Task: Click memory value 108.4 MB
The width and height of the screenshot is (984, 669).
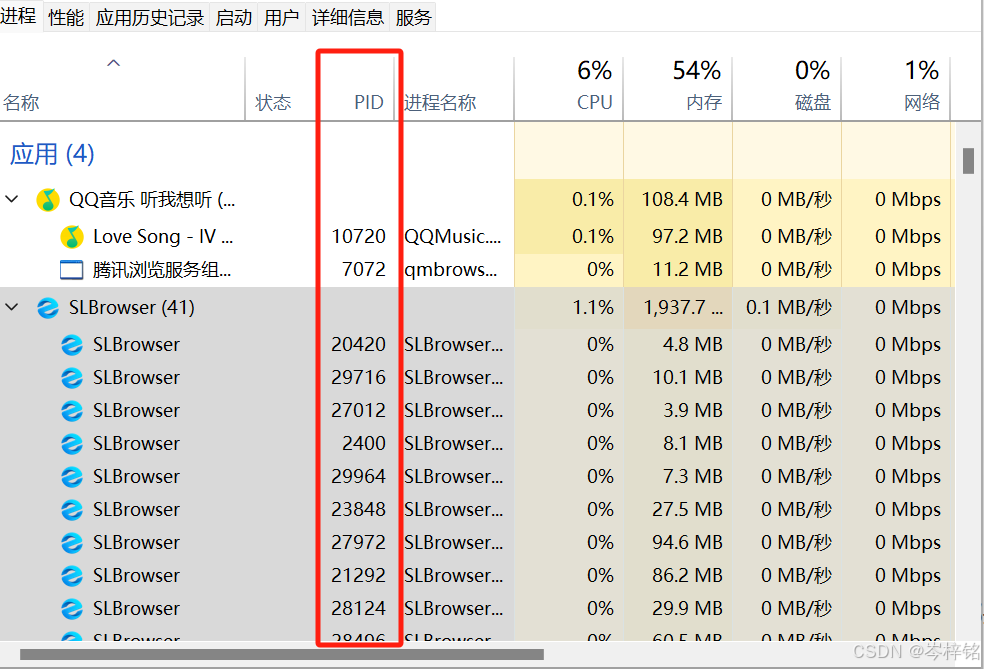Action: point(682,200)
